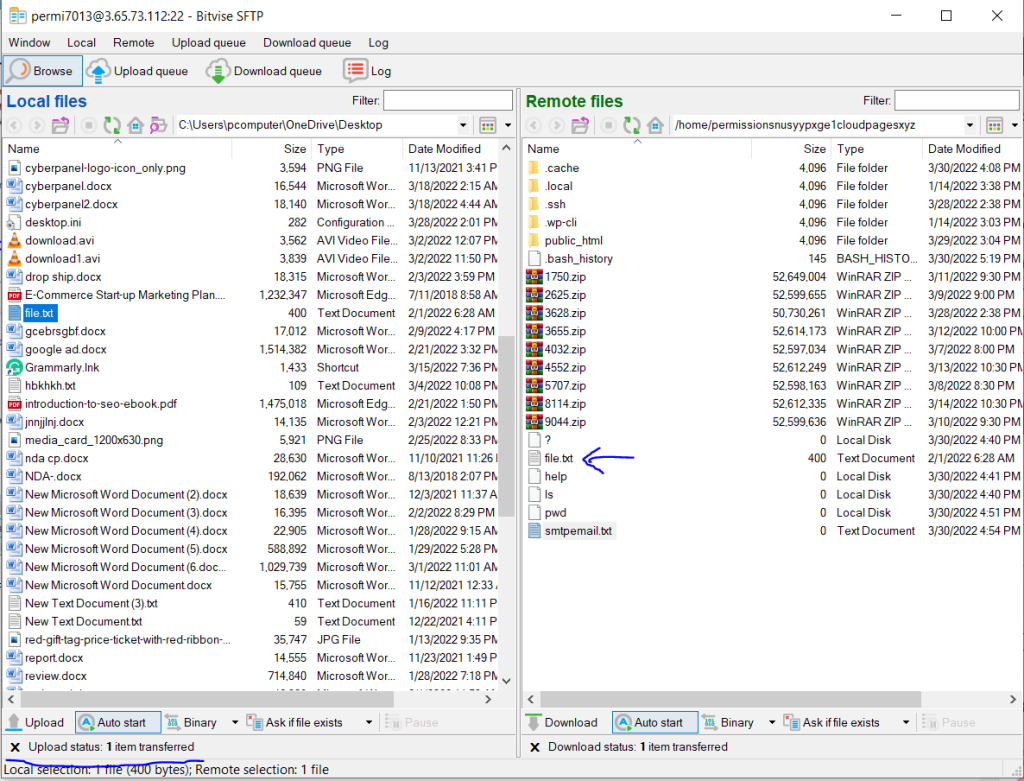Screen dimensions: 1024x781
Task: Open the Download queue toolbar button
Action: point(264,71)
